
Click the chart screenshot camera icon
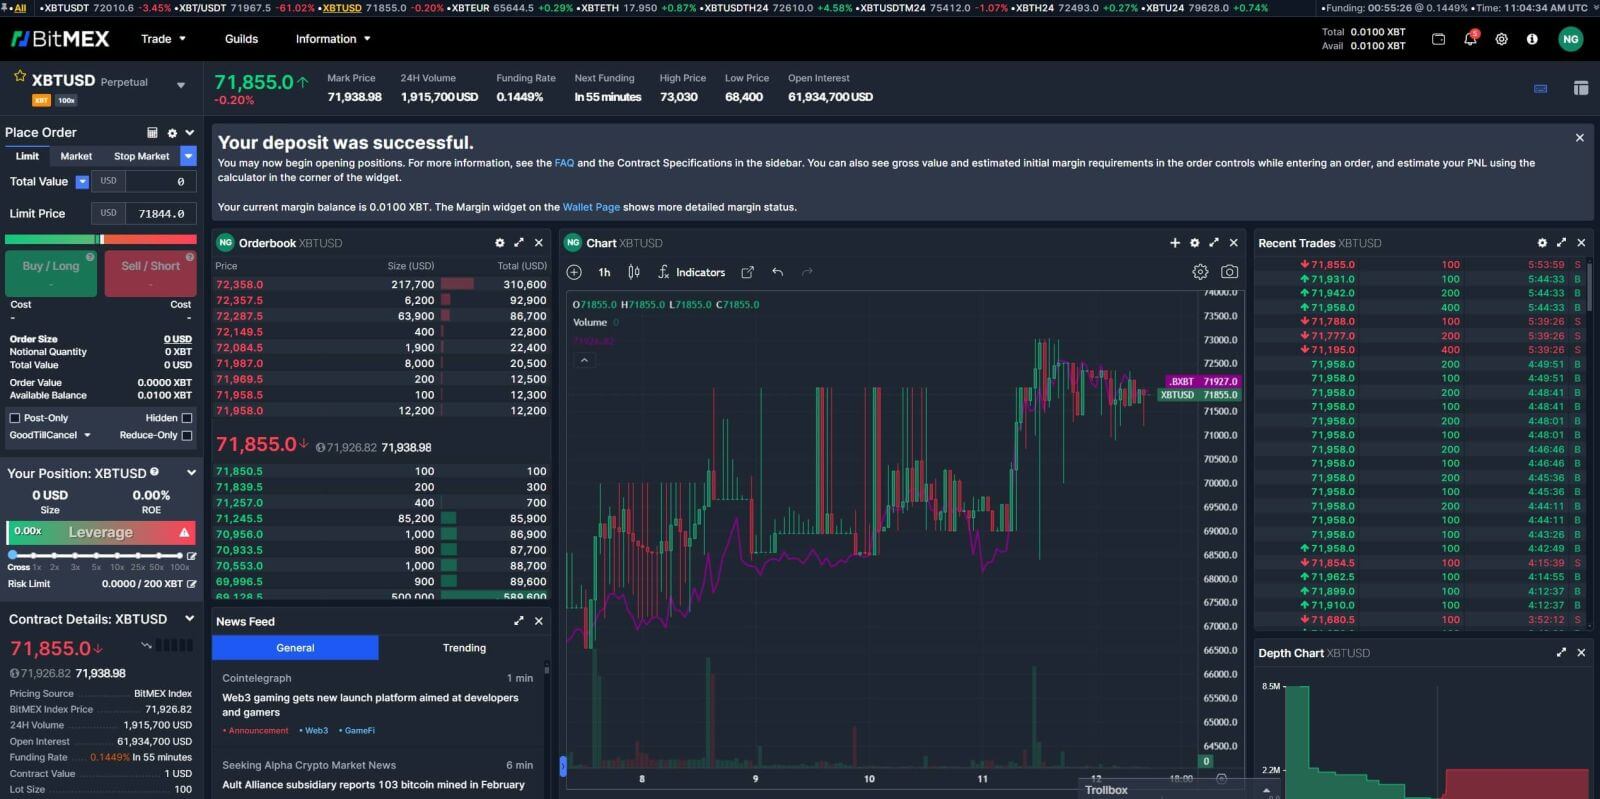pyautogui.click(x=1229, y=272)
